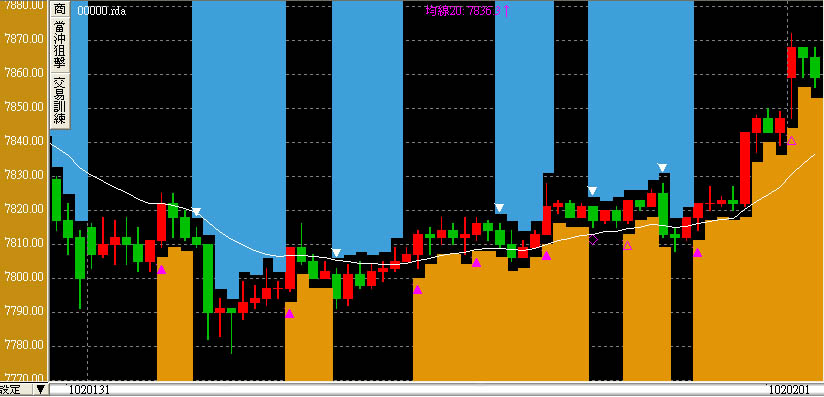
Task: Switch to the 交易訓練 vertical tab
Action: 60,101
